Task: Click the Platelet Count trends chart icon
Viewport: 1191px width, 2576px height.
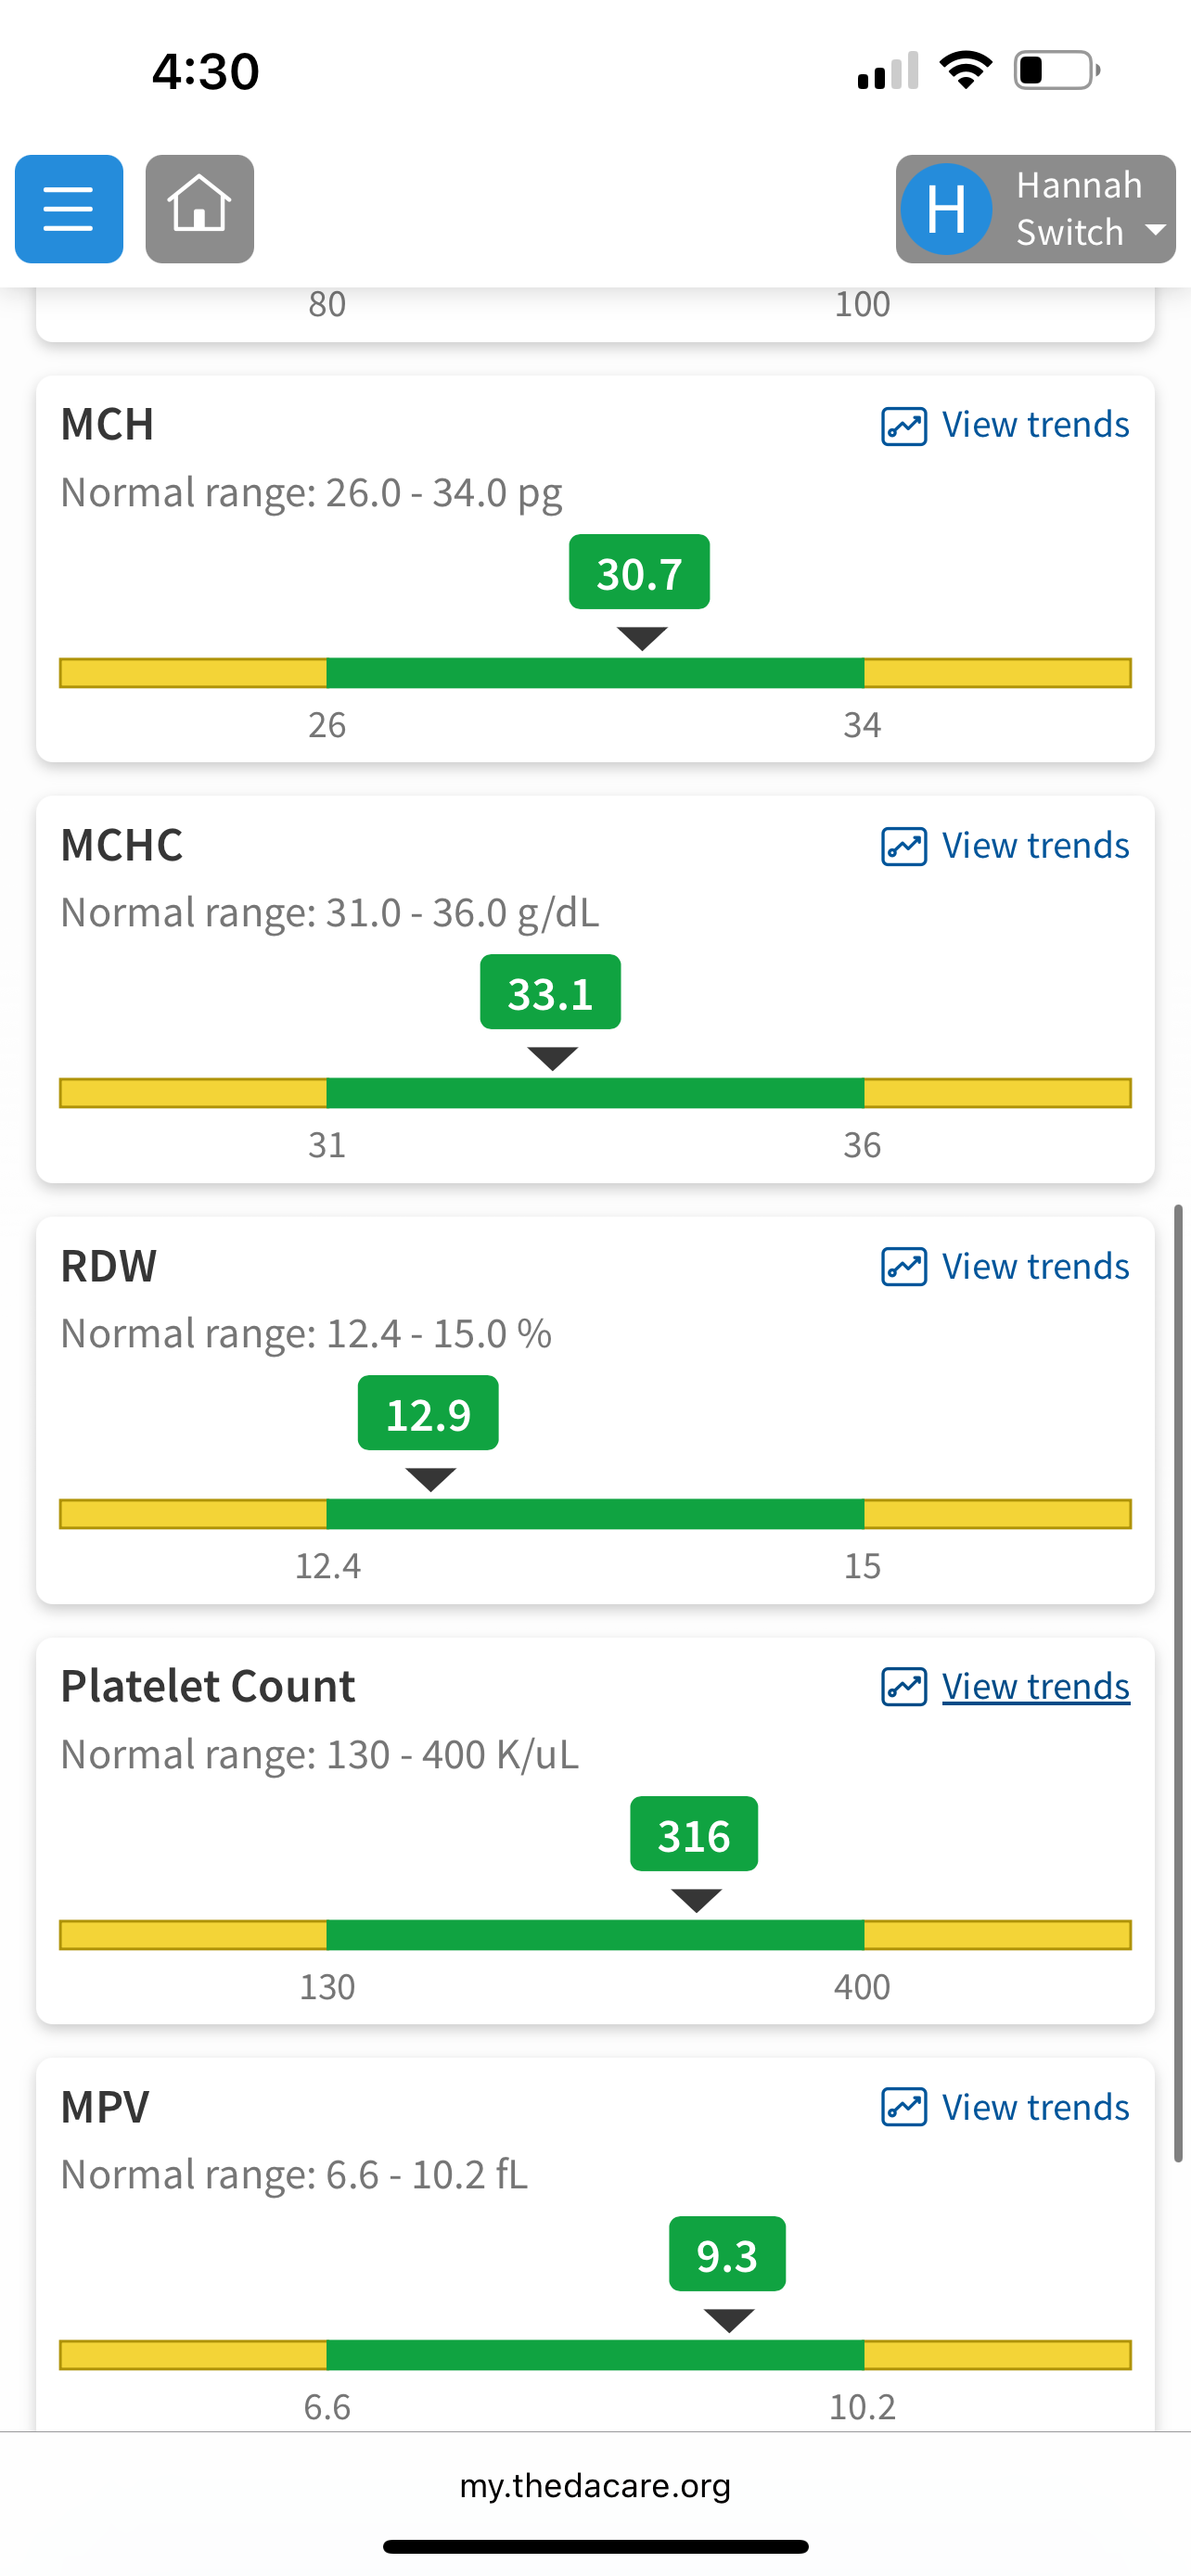Action: point(903,1687)
